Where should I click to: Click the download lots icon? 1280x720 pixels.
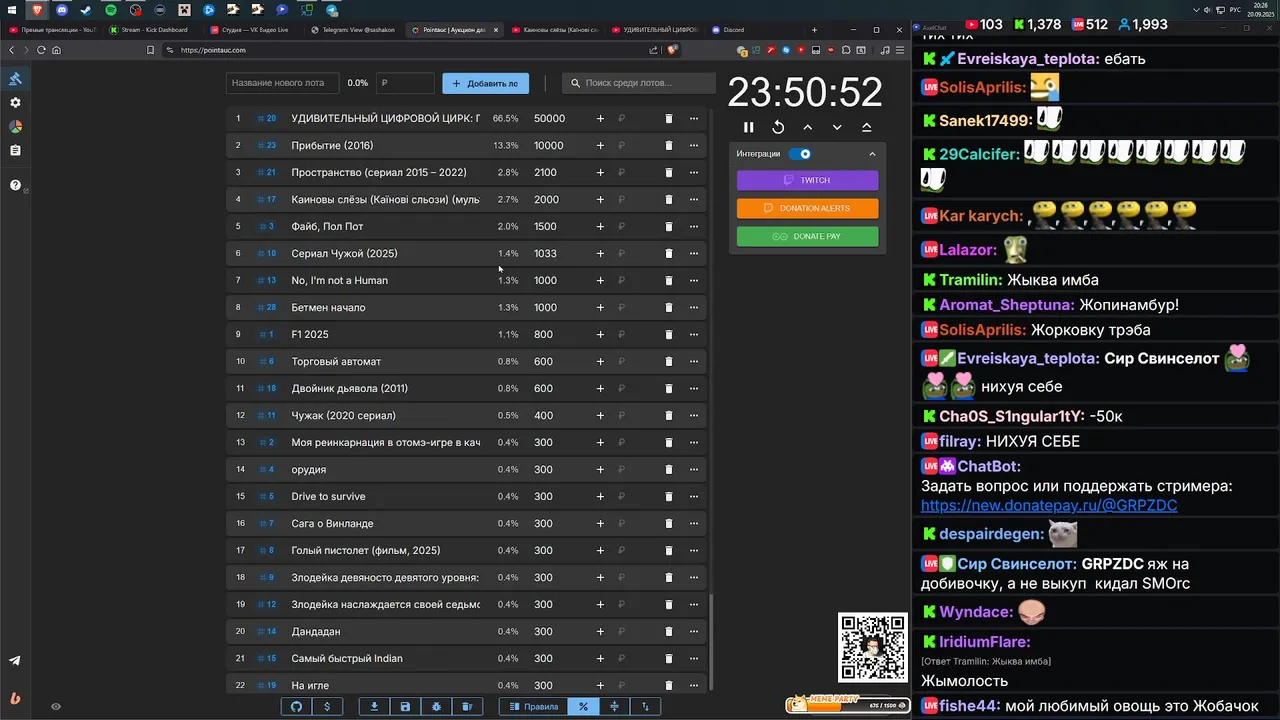pyautogui.click(x=374, y=706)
